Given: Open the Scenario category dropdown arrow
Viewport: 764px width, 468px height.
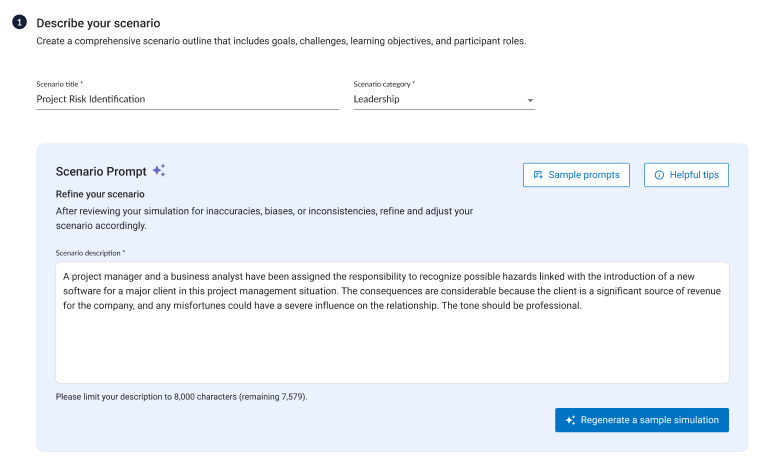Looking at the screenshot, I should (x=530, y=100).
